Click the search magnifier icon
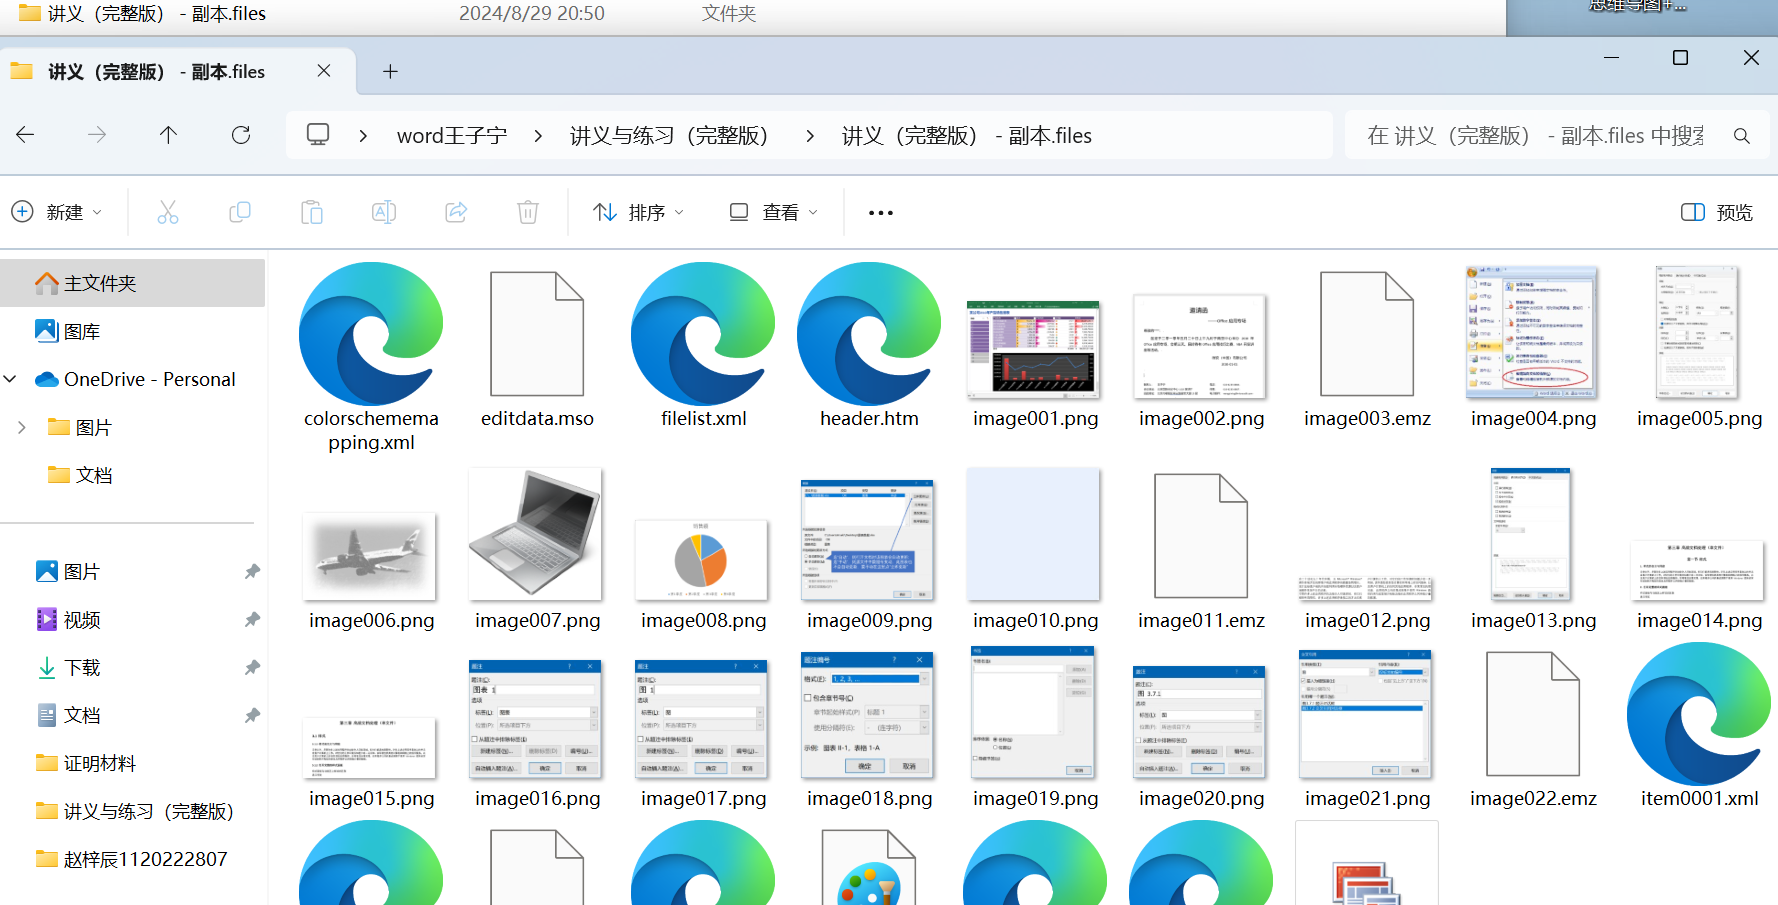The height and width of the screenshot is (905, 1778). pyautogui.click(x=1742, y=136)
